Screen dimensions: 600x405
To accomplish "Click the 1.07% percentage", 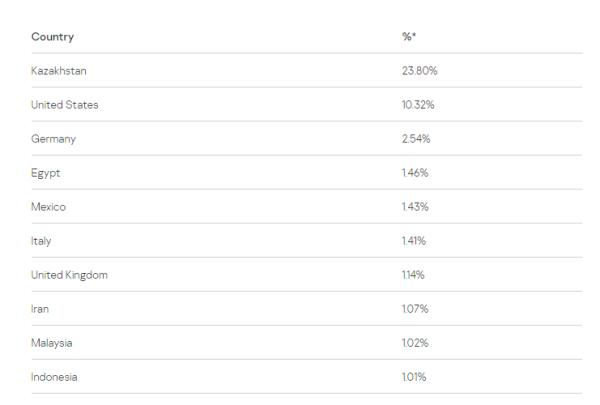I will point(415,309).
